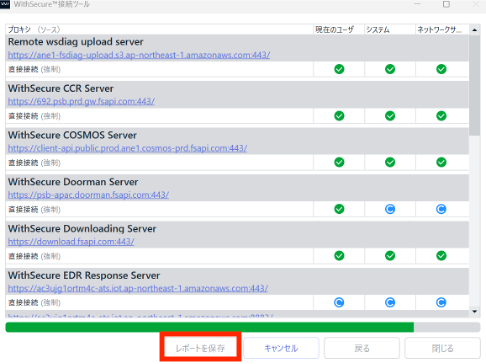This screenshot has width=486, height=364.
Task: Click the scrollbar down arrow
Action: [x=475, y=312]
